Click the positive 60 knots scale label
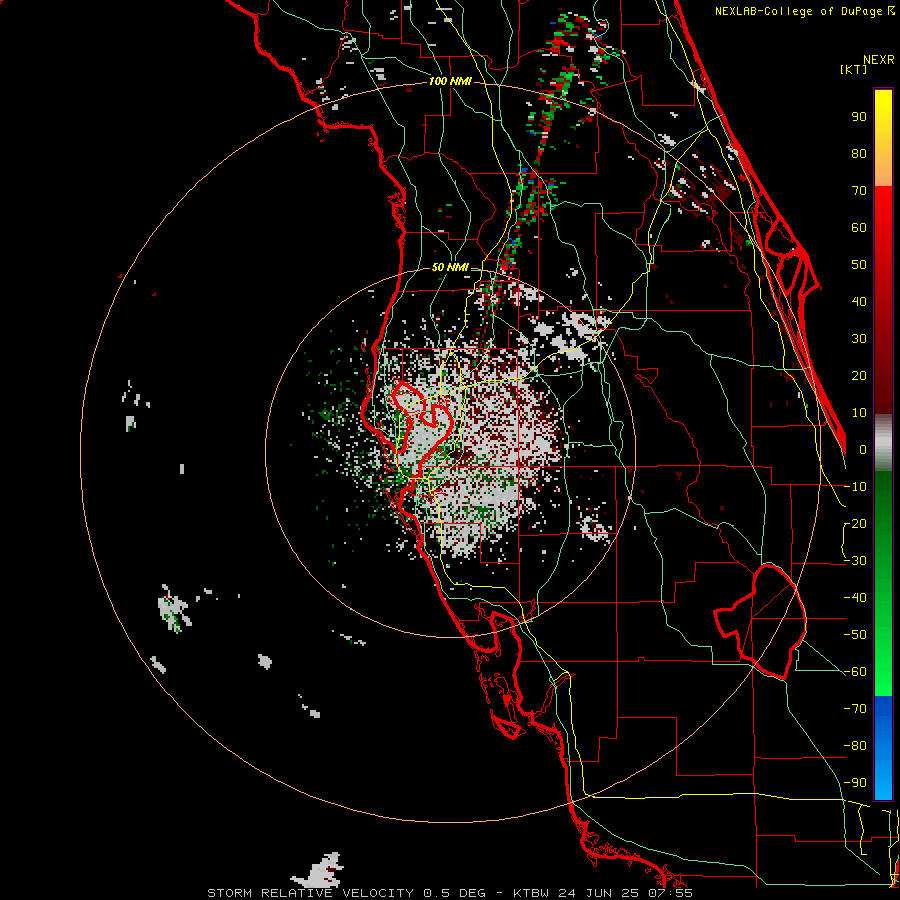 pyautogui.click(x=859, y=227)
